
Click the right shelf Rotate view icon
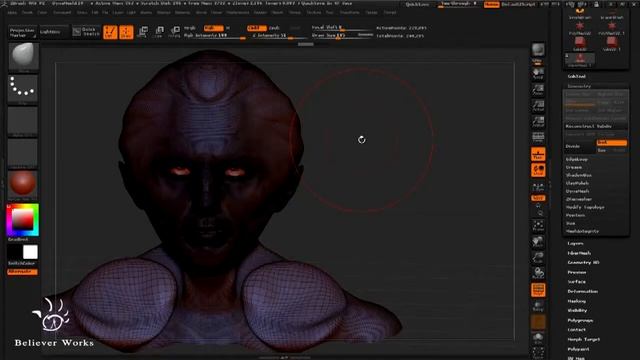click(x=538, y=273)
